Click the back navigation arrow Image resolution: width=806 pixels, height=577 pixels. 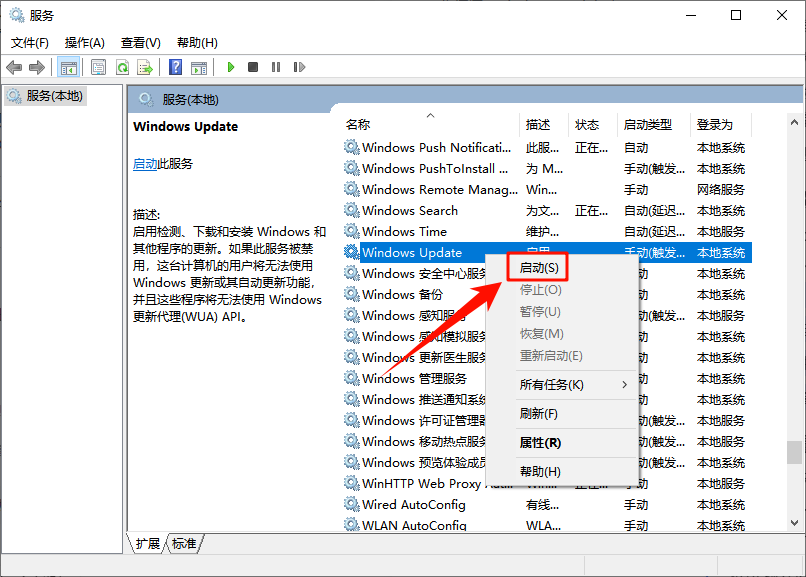(x=14, y=67)
